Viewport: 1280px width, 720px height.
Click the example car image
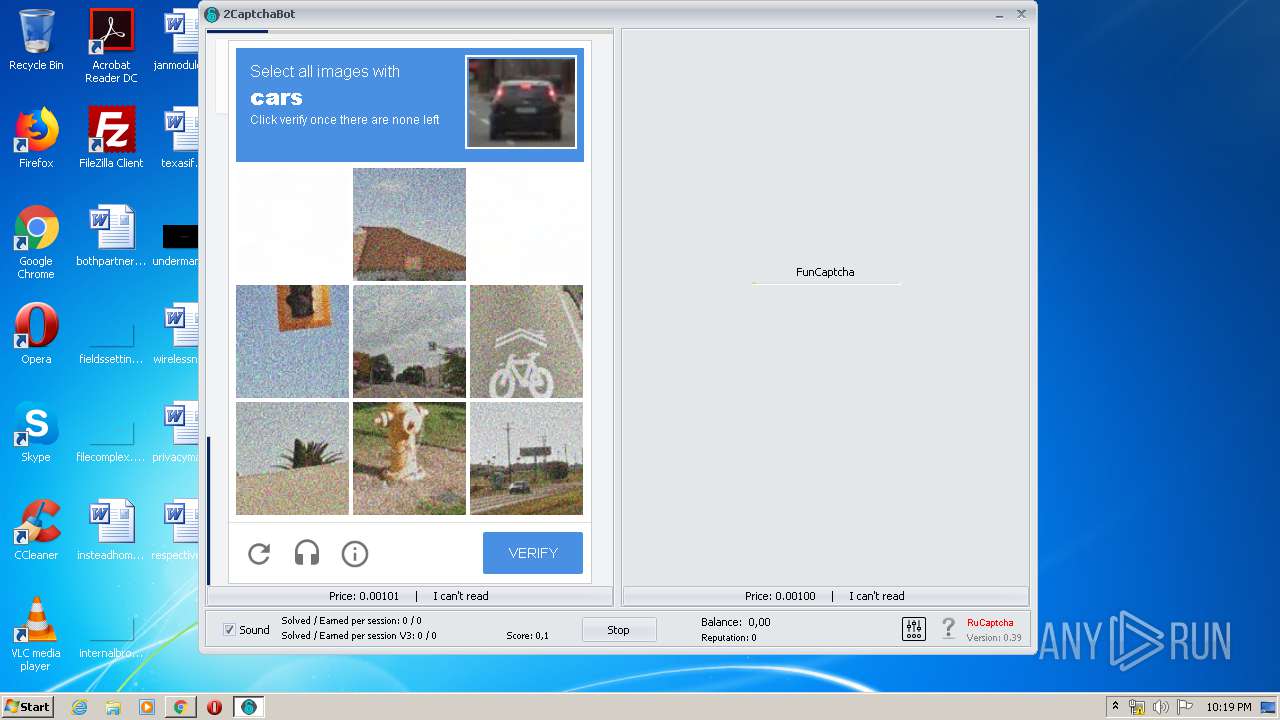pos(521,102)
